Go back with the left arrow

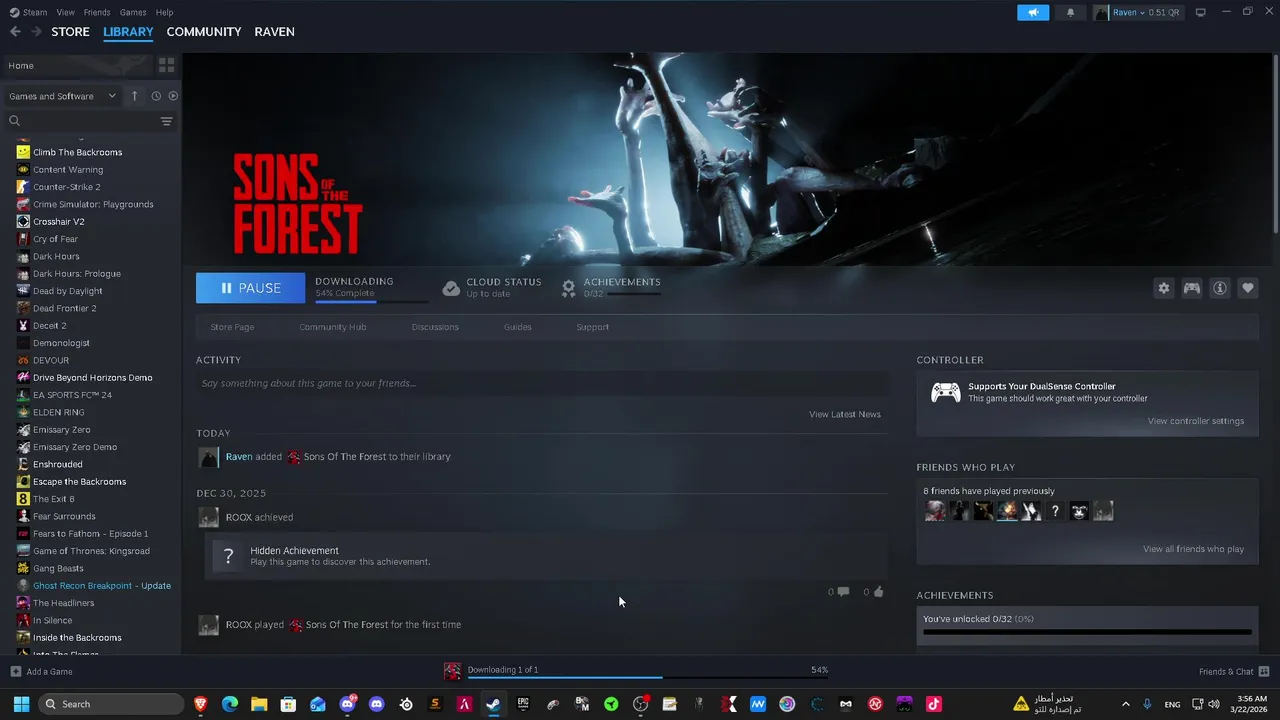[15, 32]
